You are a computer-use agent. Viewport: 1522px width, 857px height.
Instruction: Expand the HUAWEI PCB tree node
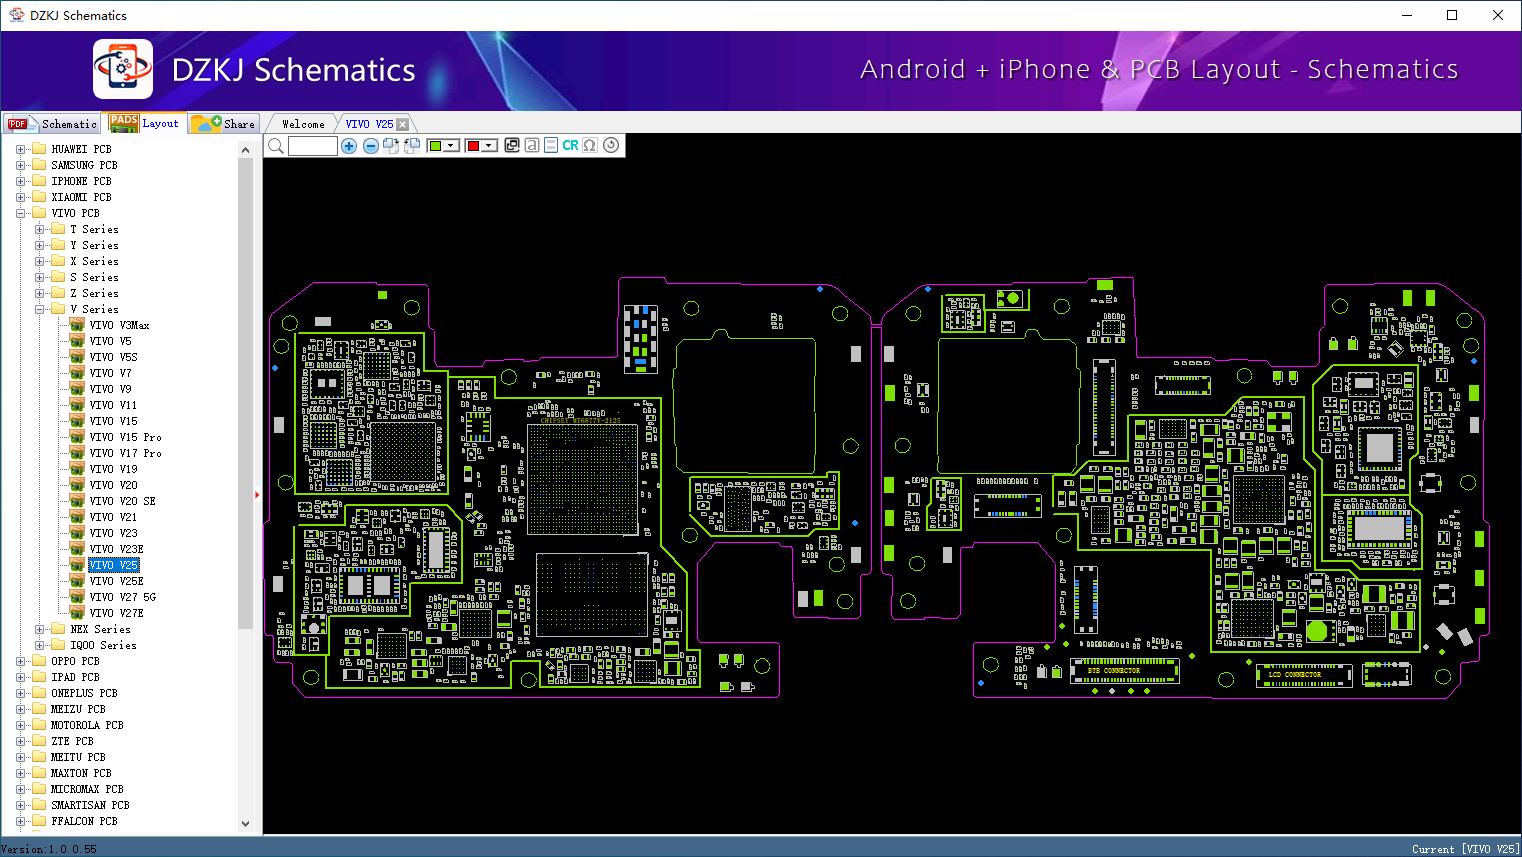coord(20,149)
